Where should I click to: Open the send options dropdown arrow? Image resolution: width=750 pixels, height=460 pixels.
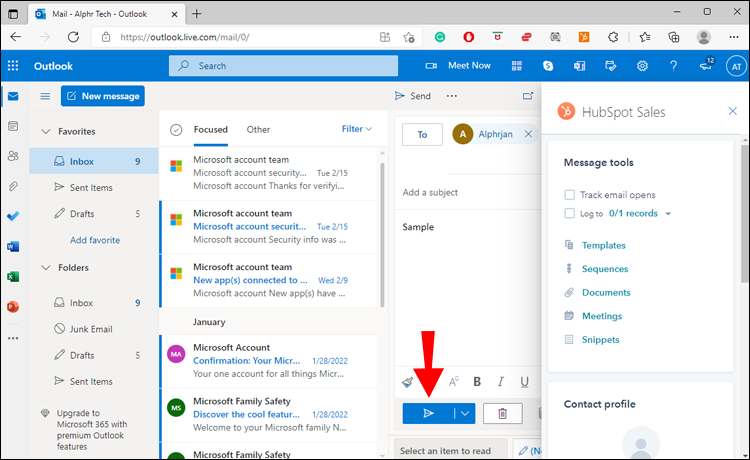click(465, 414)
